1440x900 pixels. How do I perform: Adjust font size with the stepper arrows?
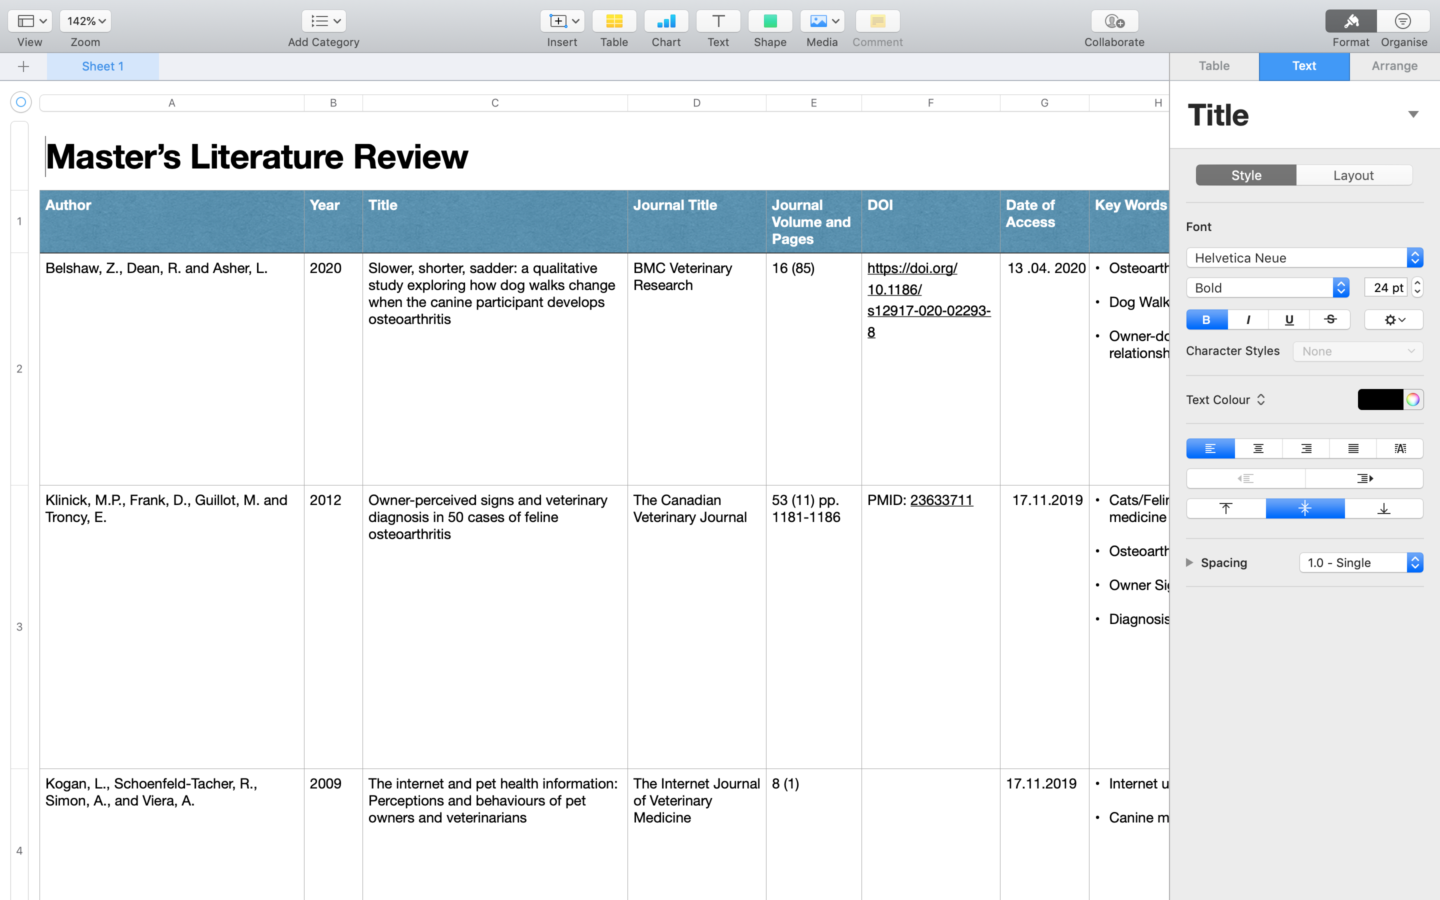(1417, 288)
